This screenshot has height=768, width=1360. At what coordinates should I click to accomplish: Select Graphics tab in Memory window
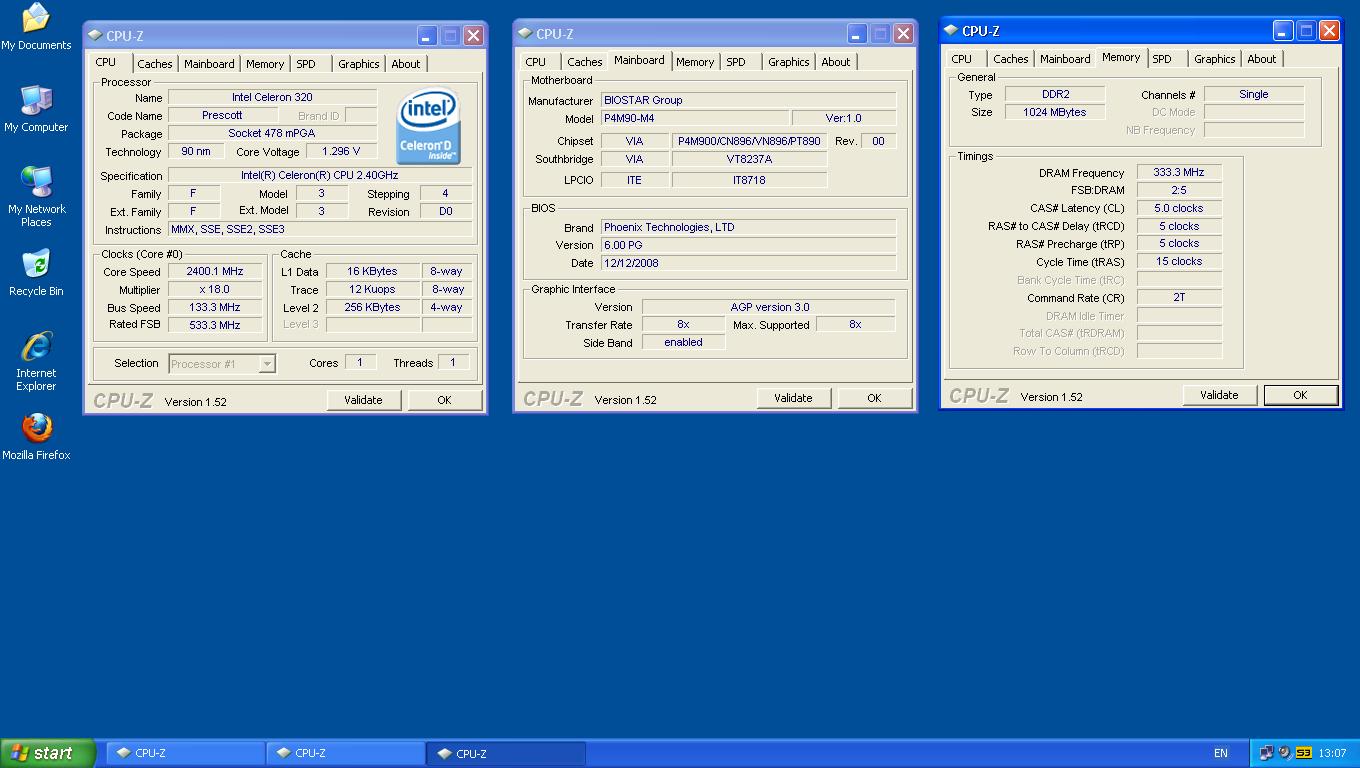click(1214, 59)
